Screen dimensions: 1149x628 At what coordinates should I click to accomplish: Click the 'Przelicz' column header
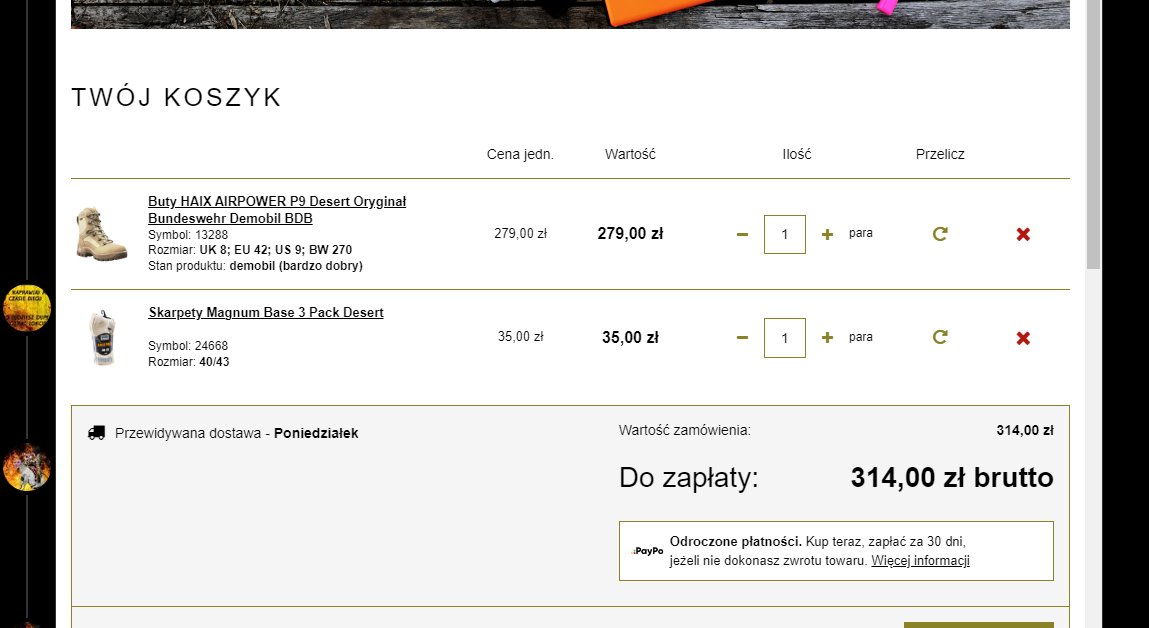pos(940,155)
